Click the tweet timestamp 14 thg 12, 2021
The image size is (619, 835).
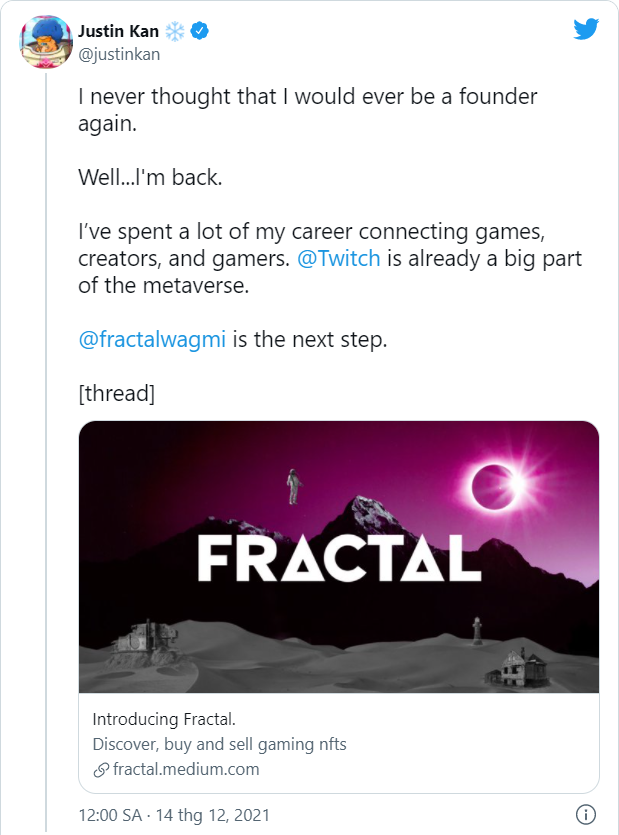tap(174, 815)
